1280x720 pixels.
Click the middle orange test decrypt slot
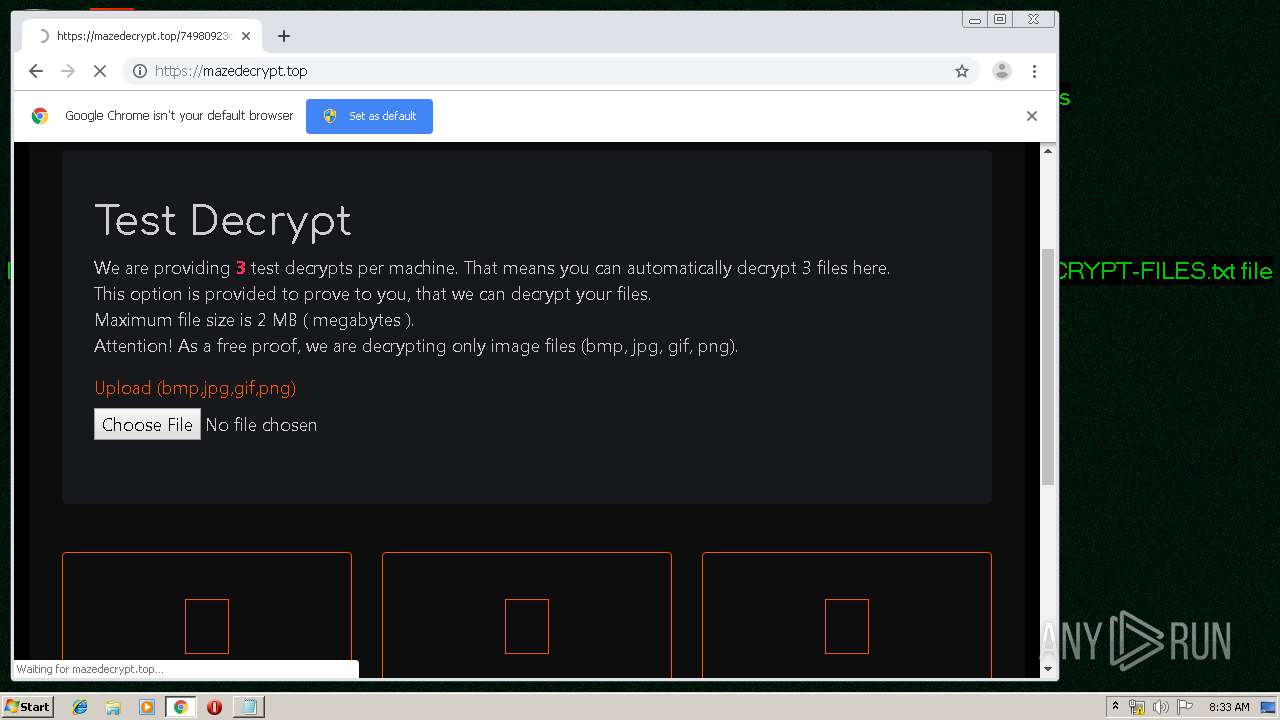527,616
